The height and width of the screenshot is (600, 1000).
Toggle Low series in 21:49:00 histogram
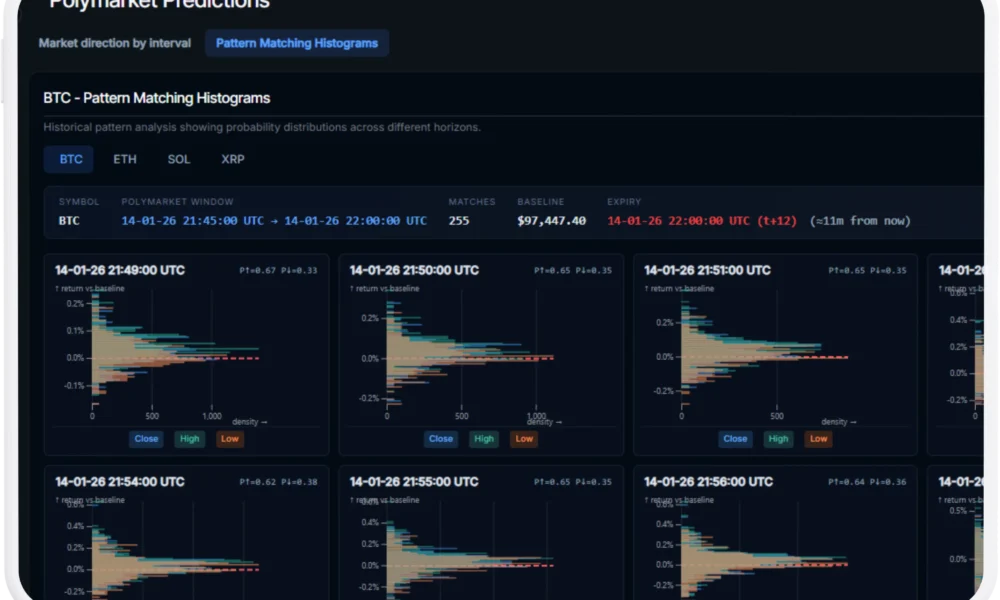coord(230,439)
